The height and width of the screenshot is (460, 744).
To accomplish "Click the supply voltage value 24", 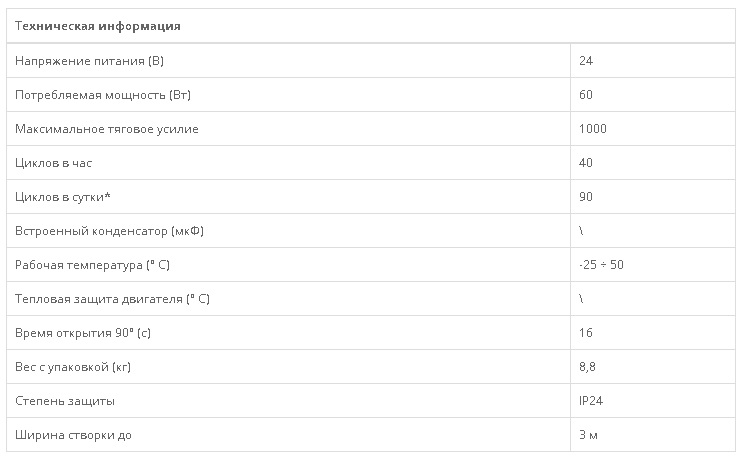I will click(x=586, y=61).
